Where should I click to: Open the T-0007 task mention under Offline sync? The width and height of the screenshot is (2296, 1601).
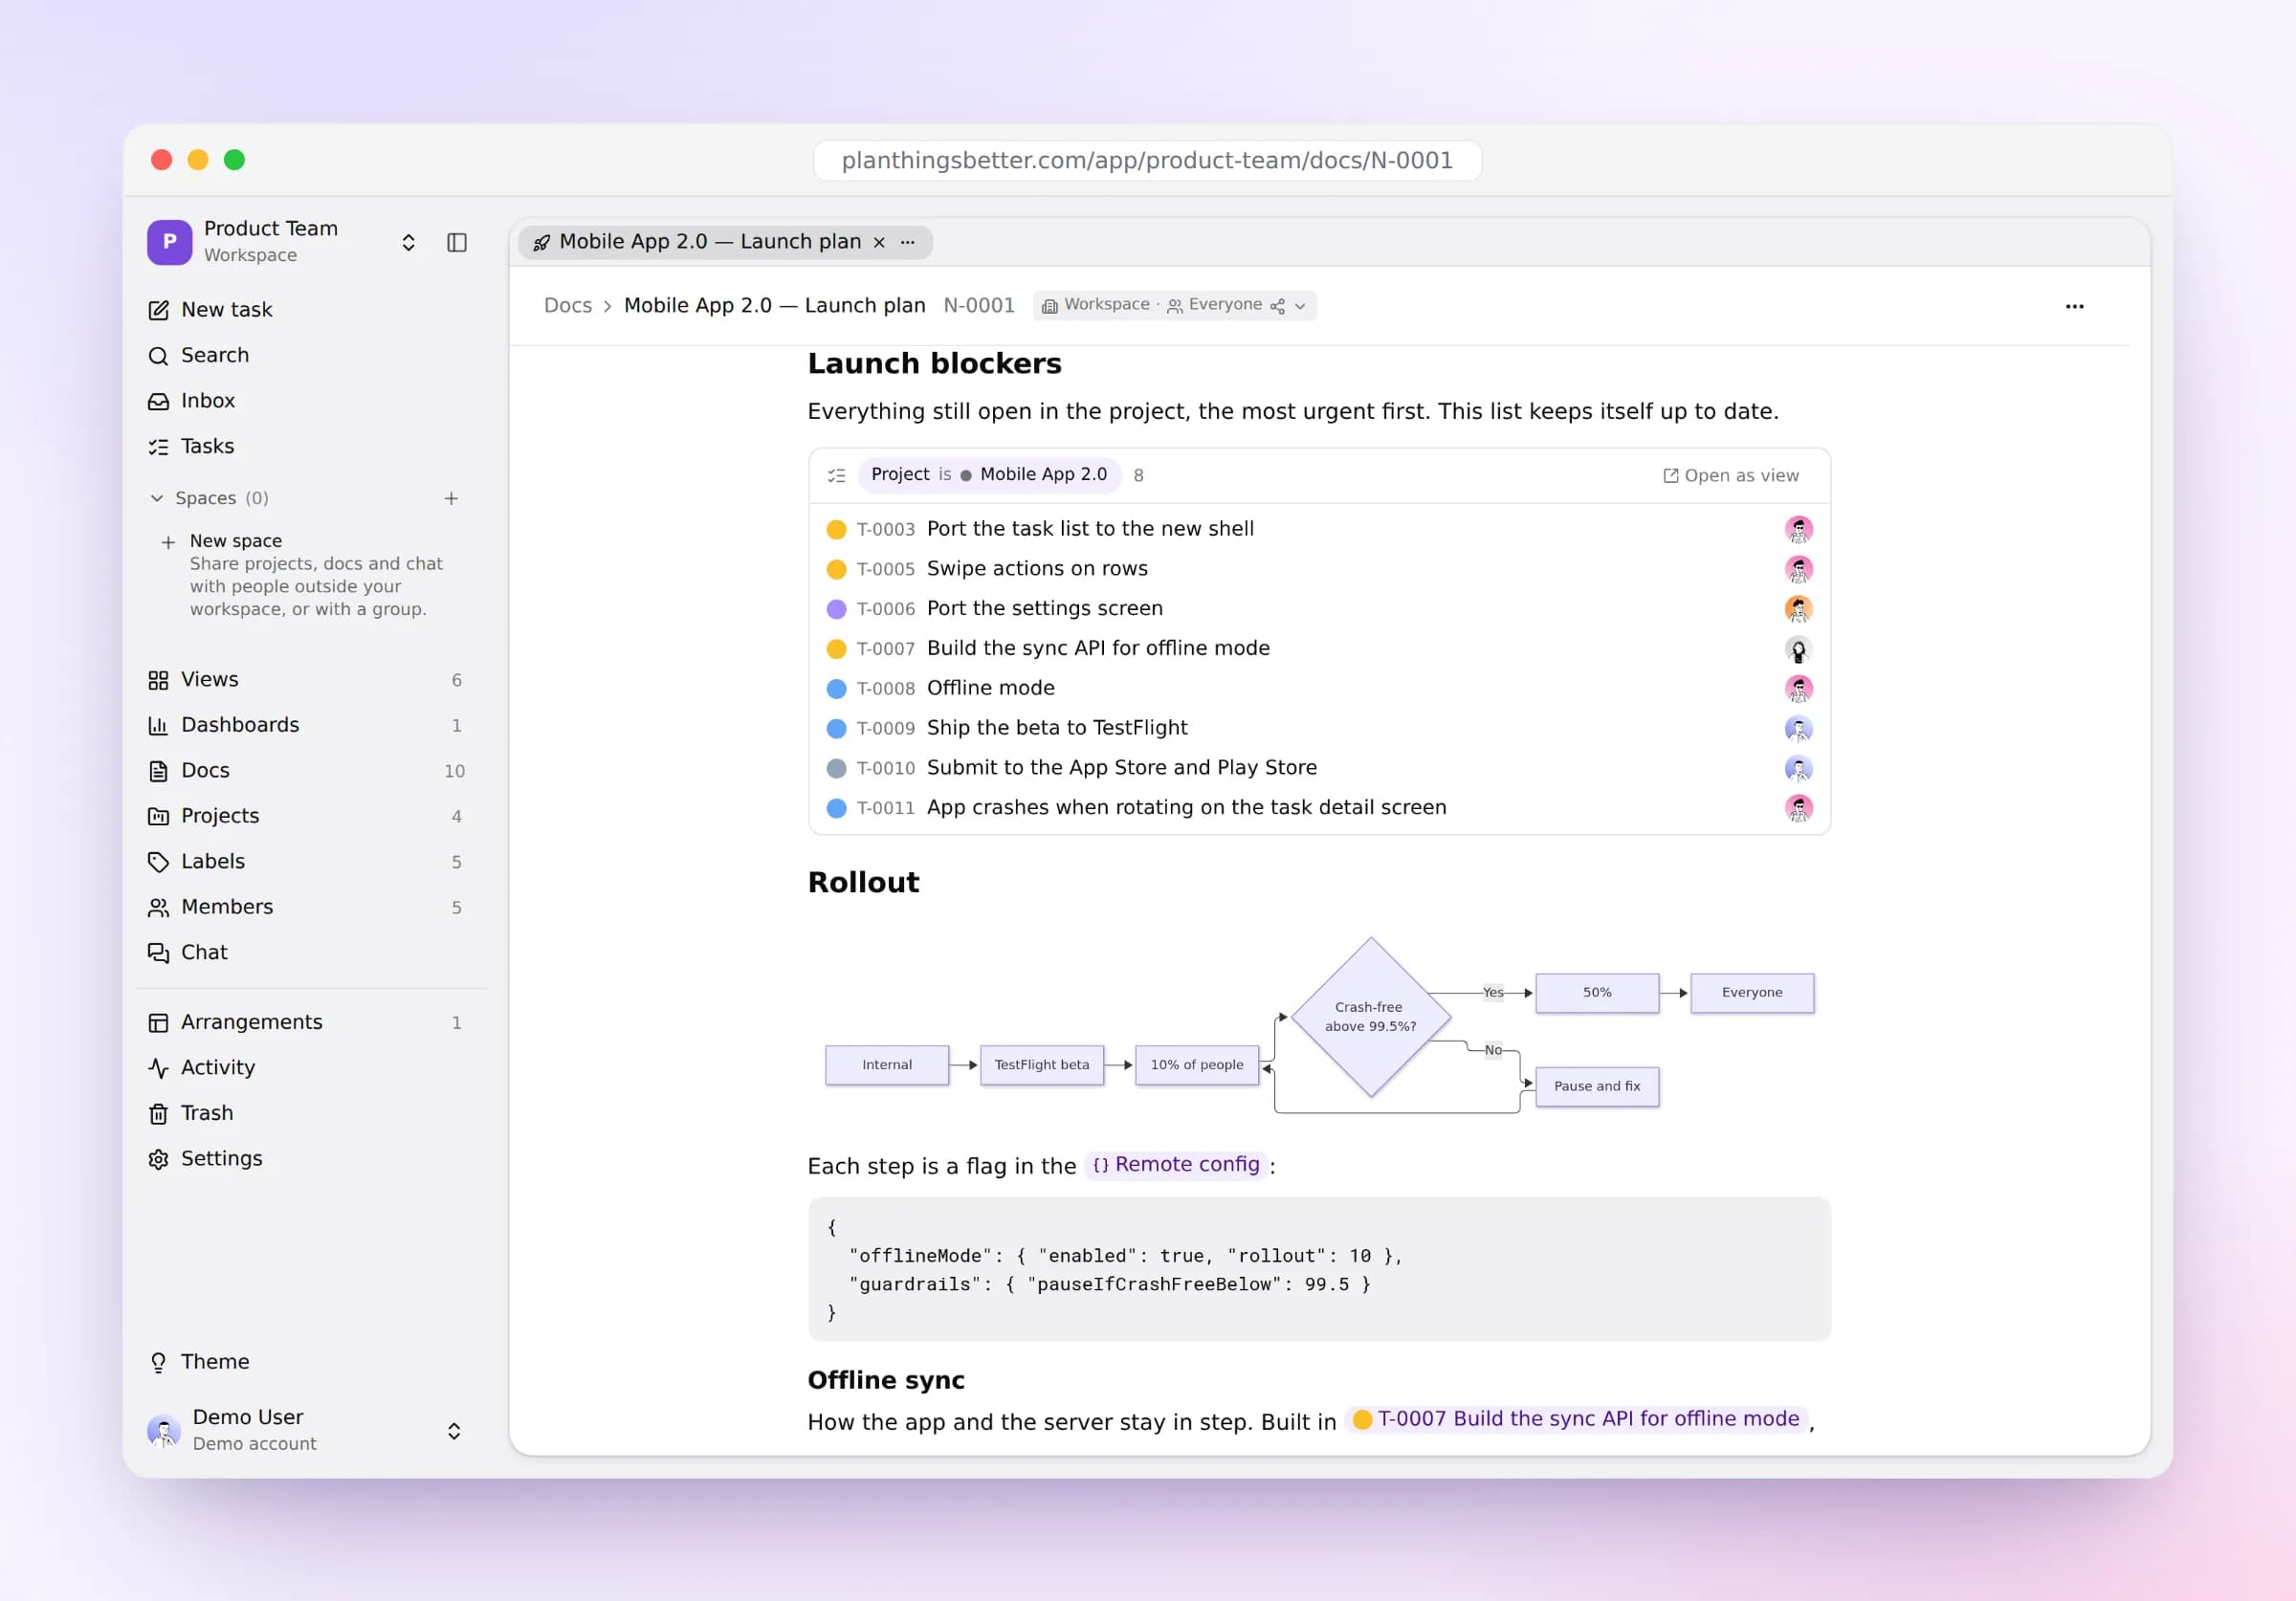1576,1419
